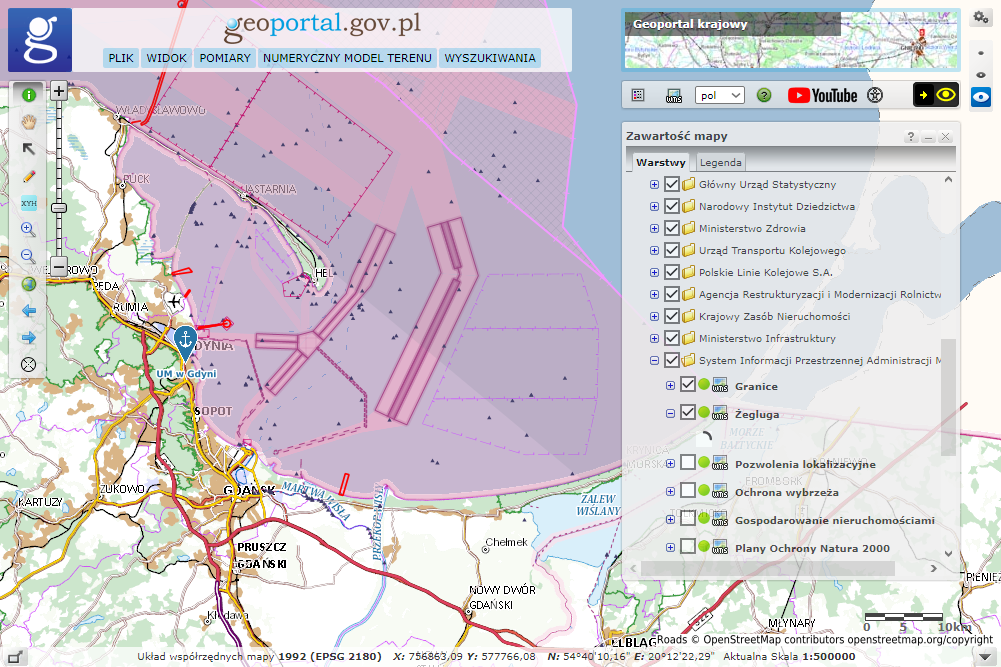Go to previous map view arrow
The image size is (1001, 667).
[29, 311]
